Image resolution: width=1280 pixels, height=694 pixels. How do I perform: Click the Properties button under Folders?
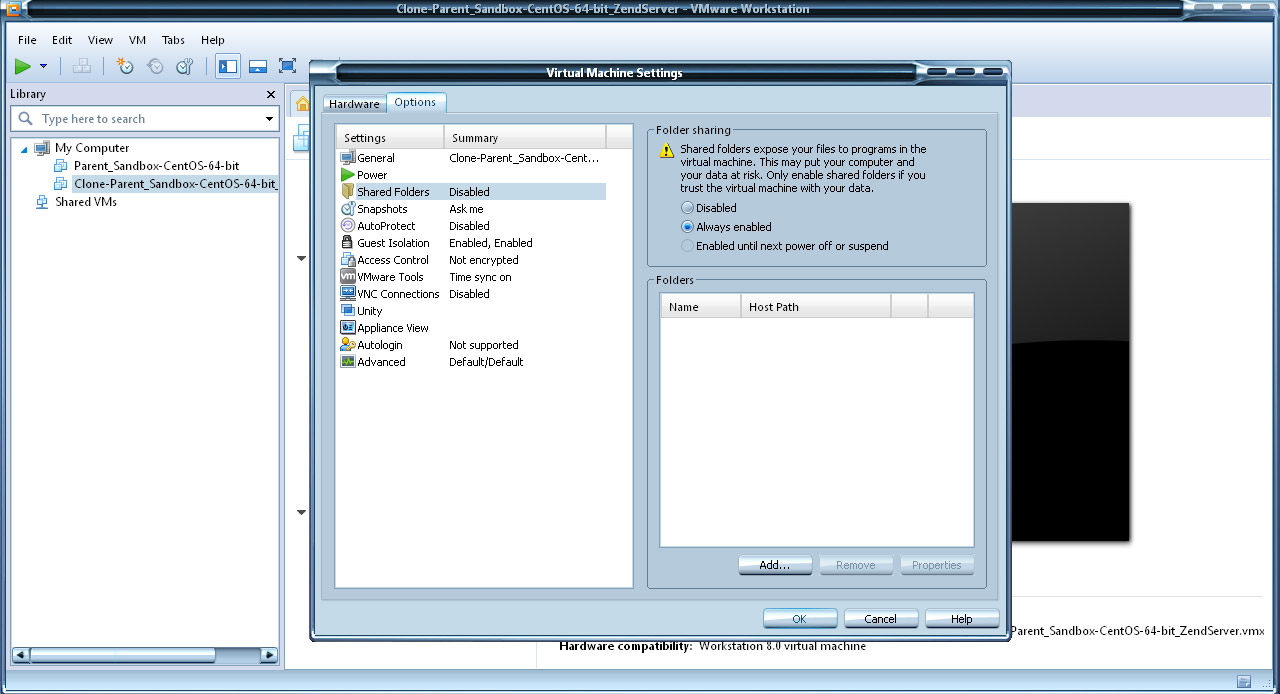937,565
